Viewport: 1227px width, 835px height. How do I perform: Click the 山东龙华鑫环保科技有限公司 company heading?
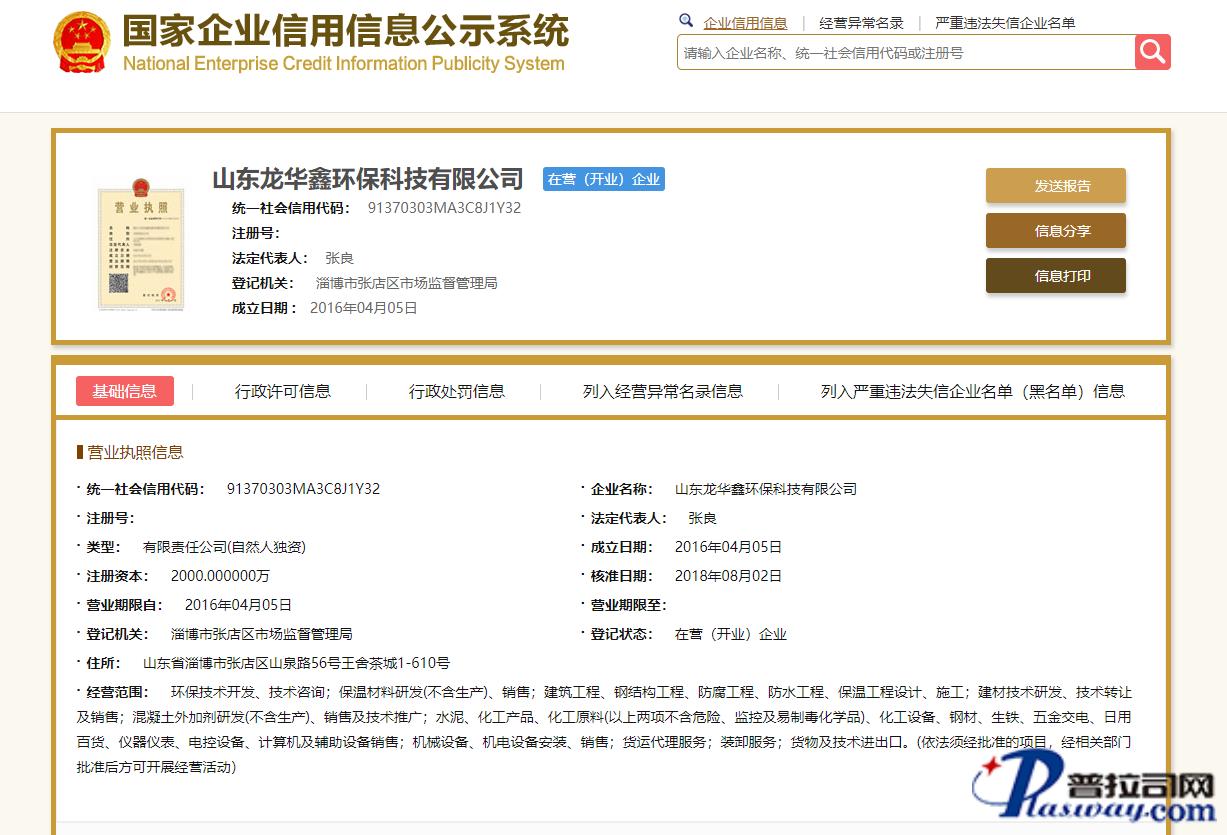tap(368, 179)
